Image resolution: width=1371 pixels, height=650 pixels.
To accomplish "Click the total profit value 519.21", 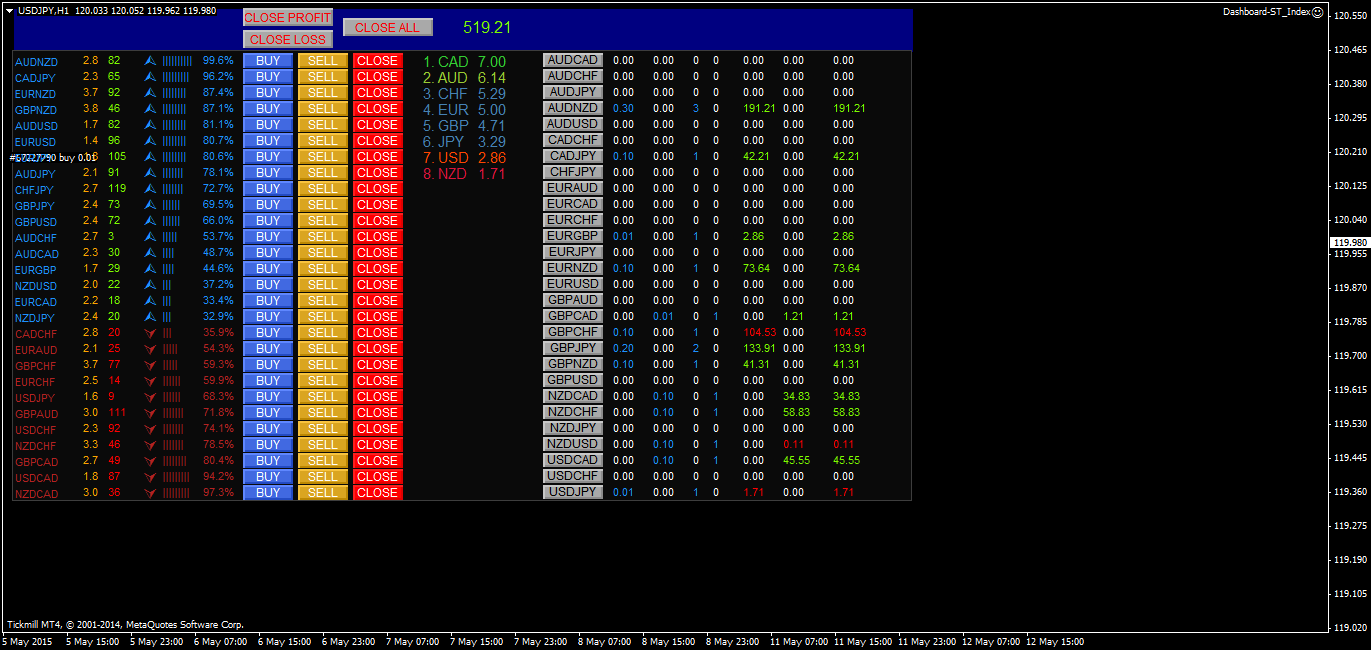I will [x=487, y=28].
